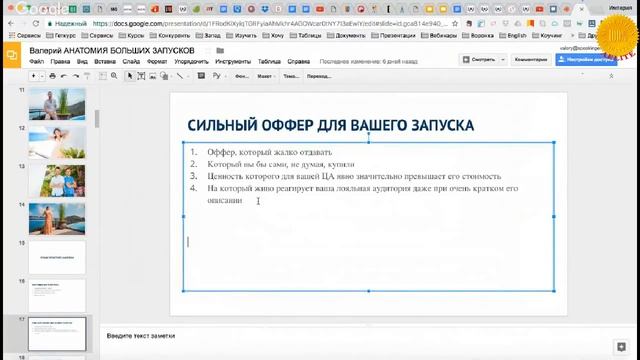This screenshot has width=640, height=360.
Task: Click the insert image icon
Action: (153, 76)
